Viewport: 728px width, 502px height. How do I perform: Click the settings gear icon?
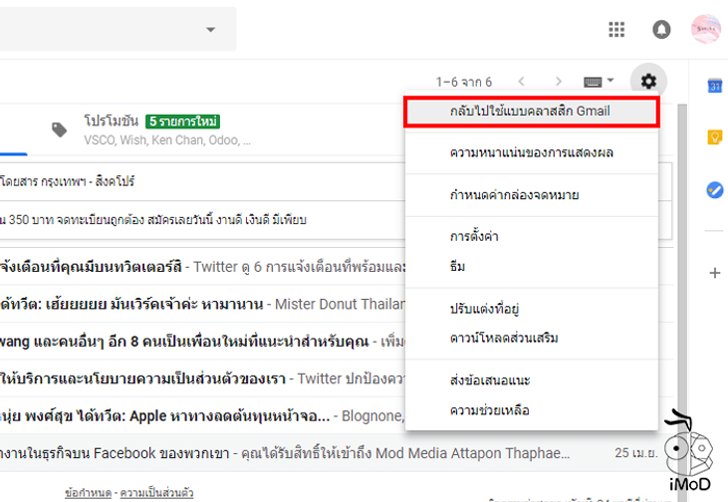click(x=648, y=81)
